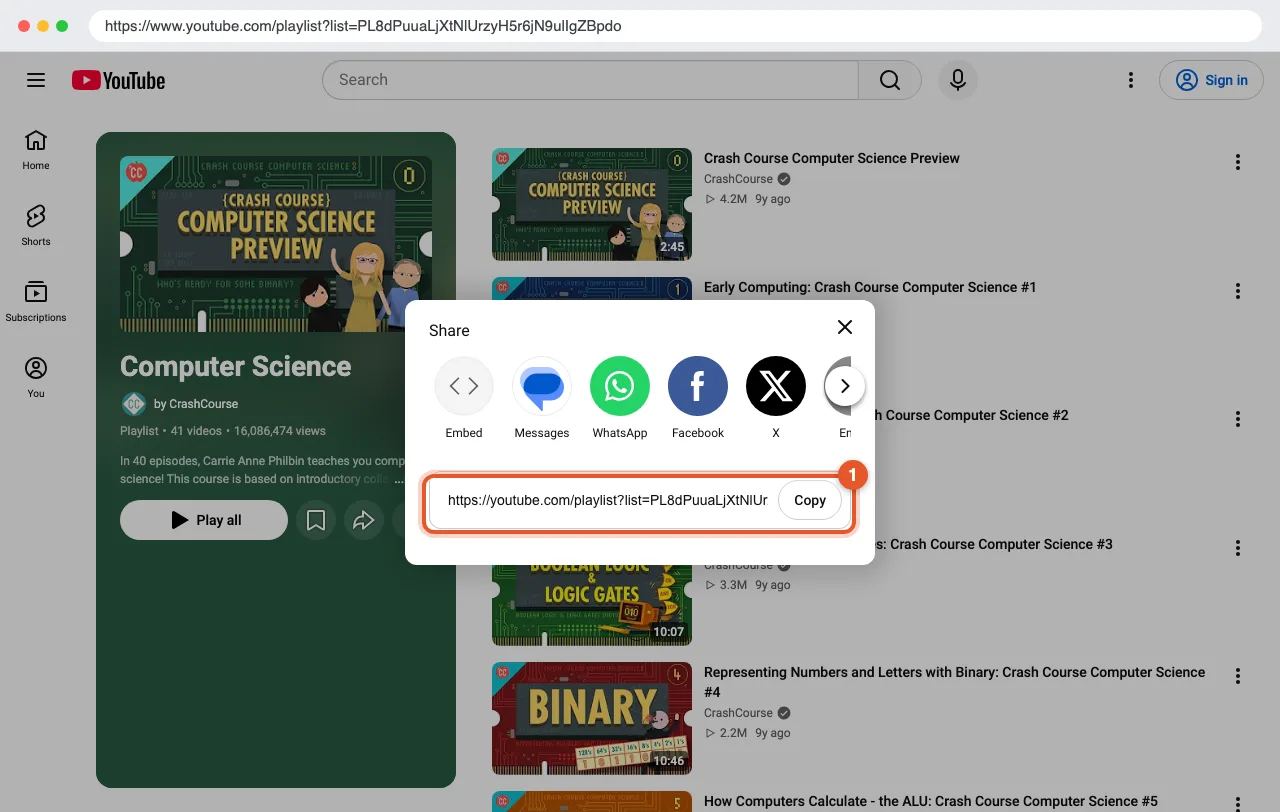1280x812 pixels.
Task: Click the search magnifier button
Action: tap(890, 80)
